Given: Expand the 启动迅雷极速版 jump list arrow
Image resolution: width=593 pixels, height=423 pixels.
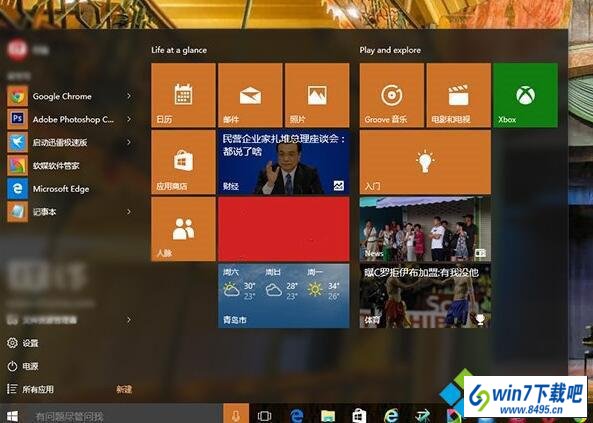Looking at the screenshot, I should [129, 142].
